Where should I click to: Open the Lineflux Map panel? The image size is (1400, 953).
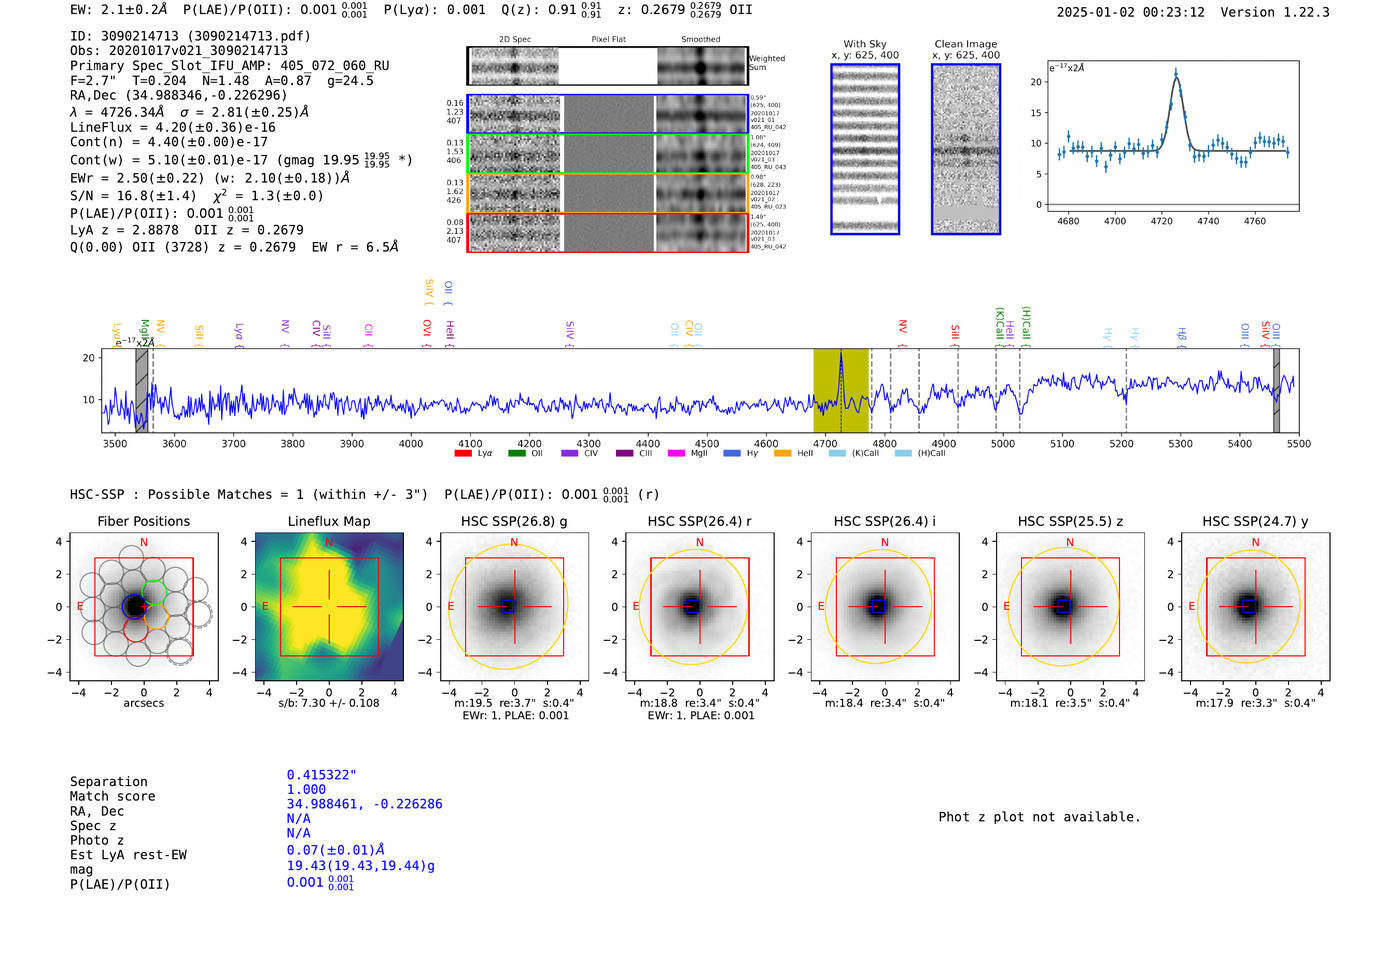329,607
